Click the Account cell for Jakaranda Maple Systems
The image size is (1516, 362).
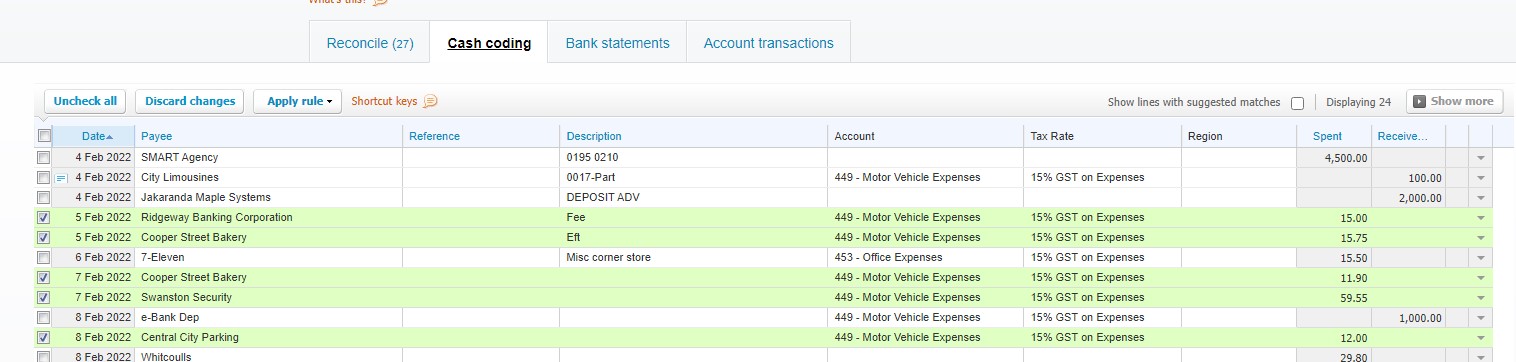point(925,197)
